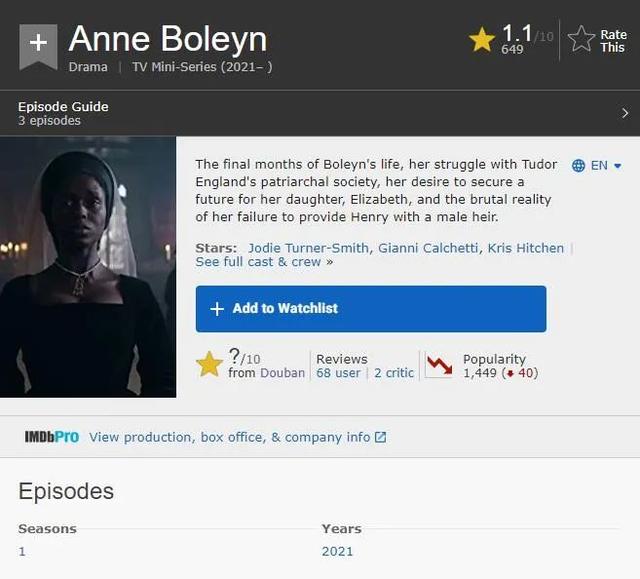Click the external link icon after company info
The image size is (640, 579).
coord(380,437)
